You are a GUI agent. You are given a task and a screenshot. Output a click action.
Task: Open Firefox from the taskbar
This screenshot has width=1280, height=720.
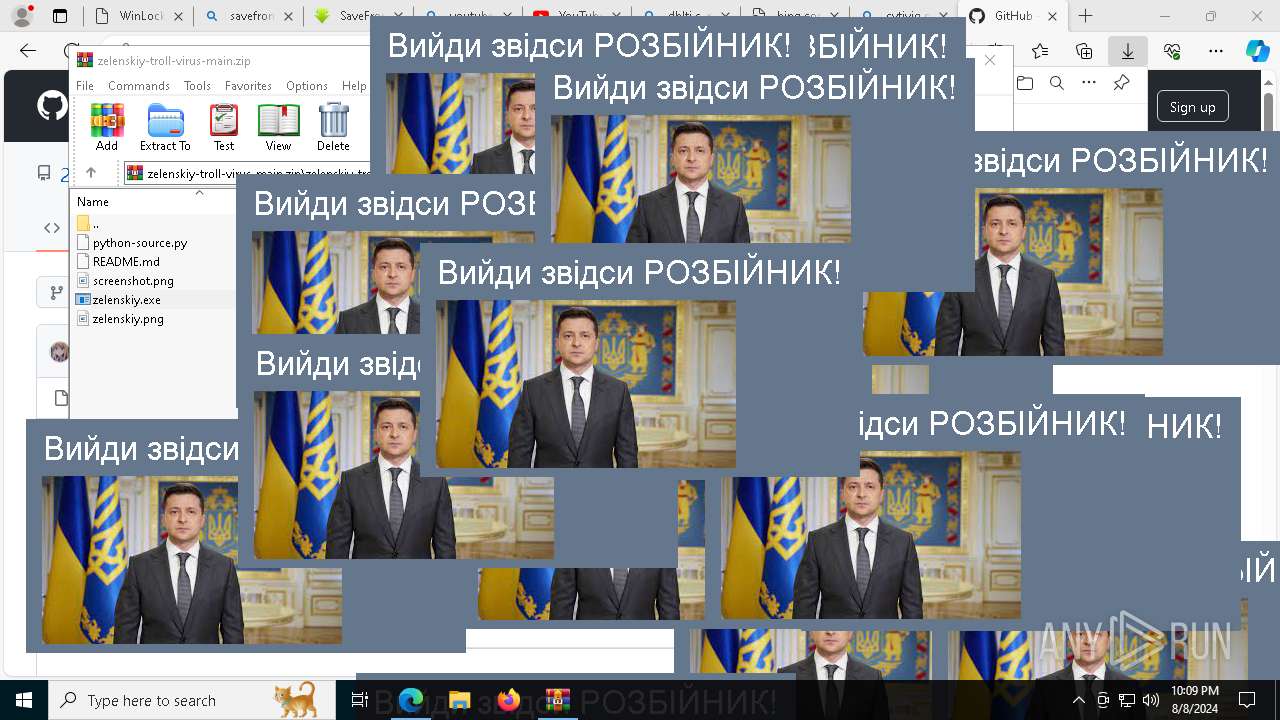tap(508, 700)
